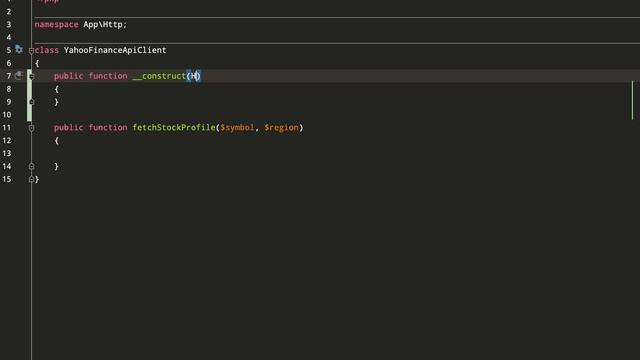Click function keyword on line 7
The image size is (640, 360).
[x=108, y=76]
